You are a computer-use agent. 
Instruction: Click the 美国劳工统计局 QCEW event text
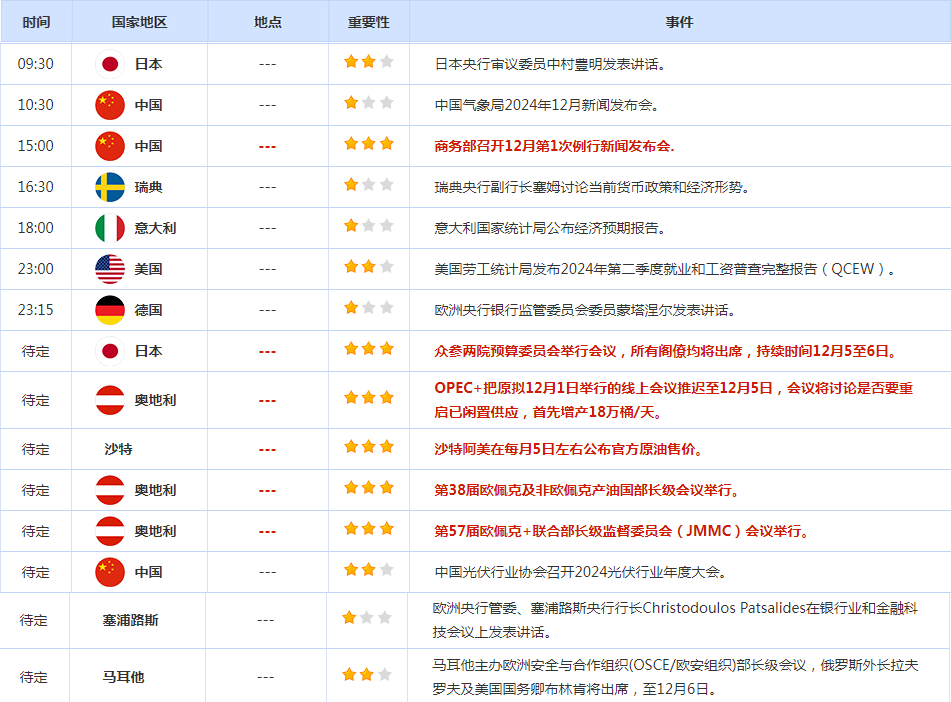pyautogui.click(x=665, y=269)
